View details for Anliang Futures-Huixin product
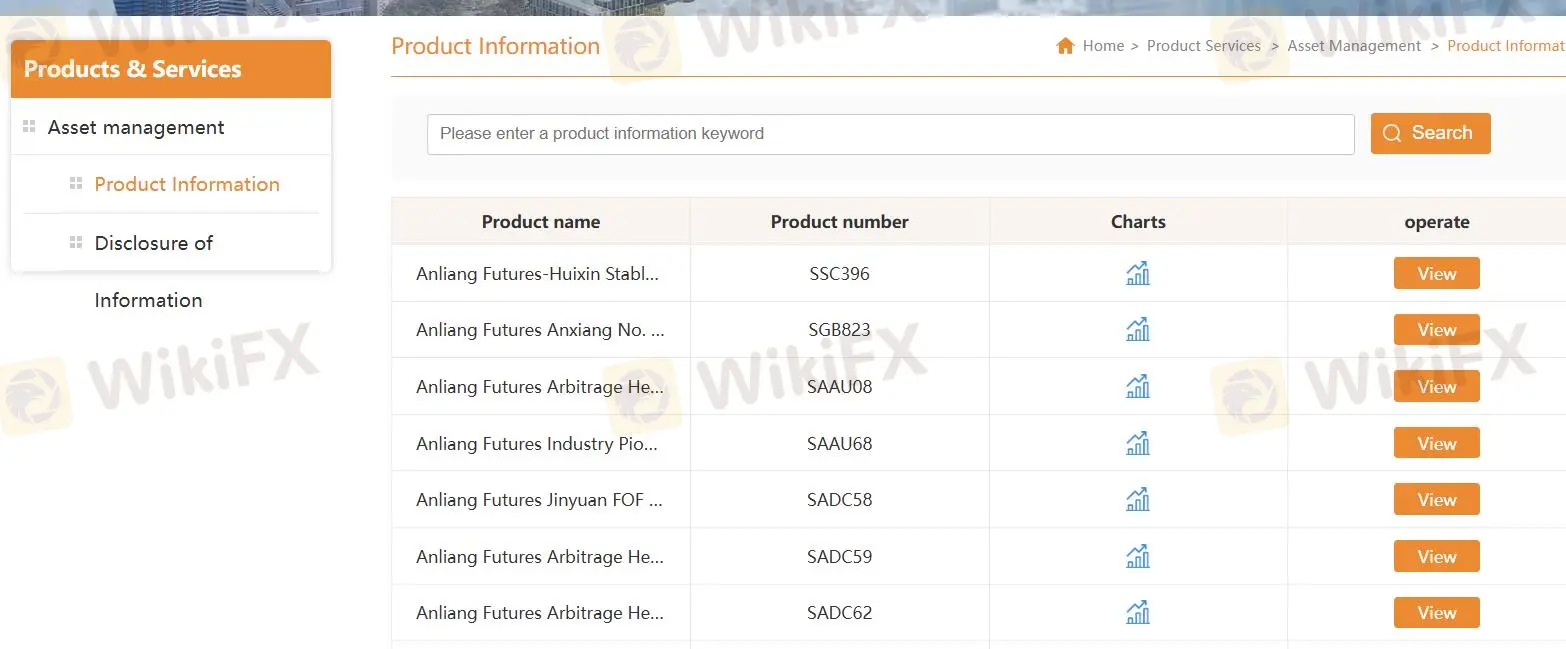Screen dimensions: 1566x649 pos(1436,273)
